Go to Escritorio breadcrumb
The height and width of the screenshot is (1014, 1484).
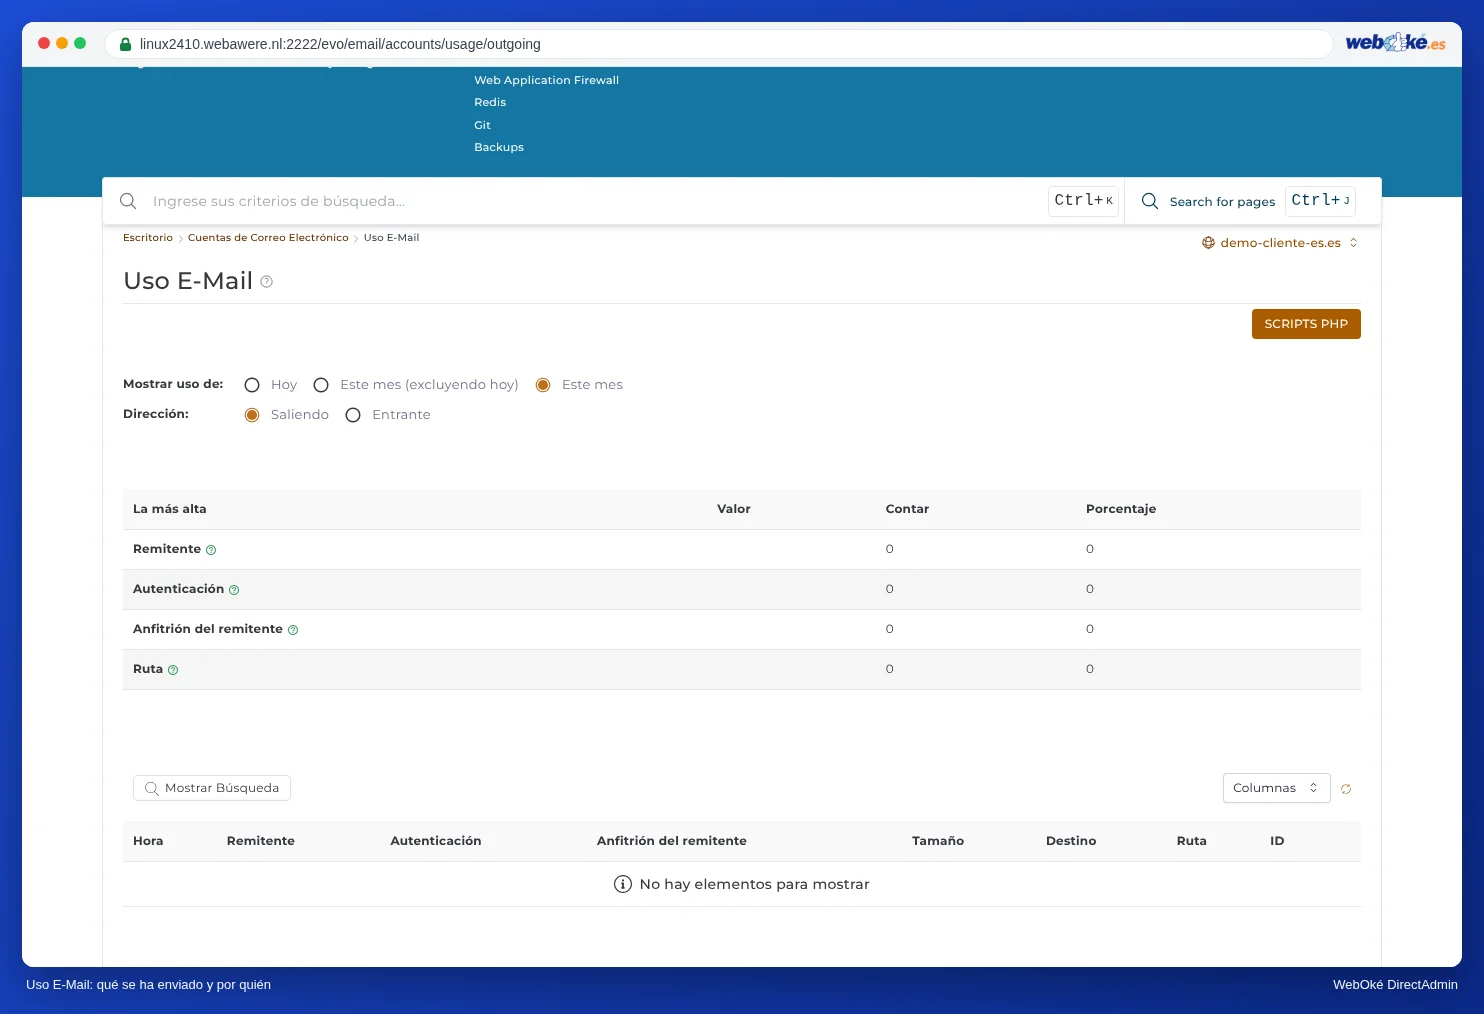coord(148,238)
